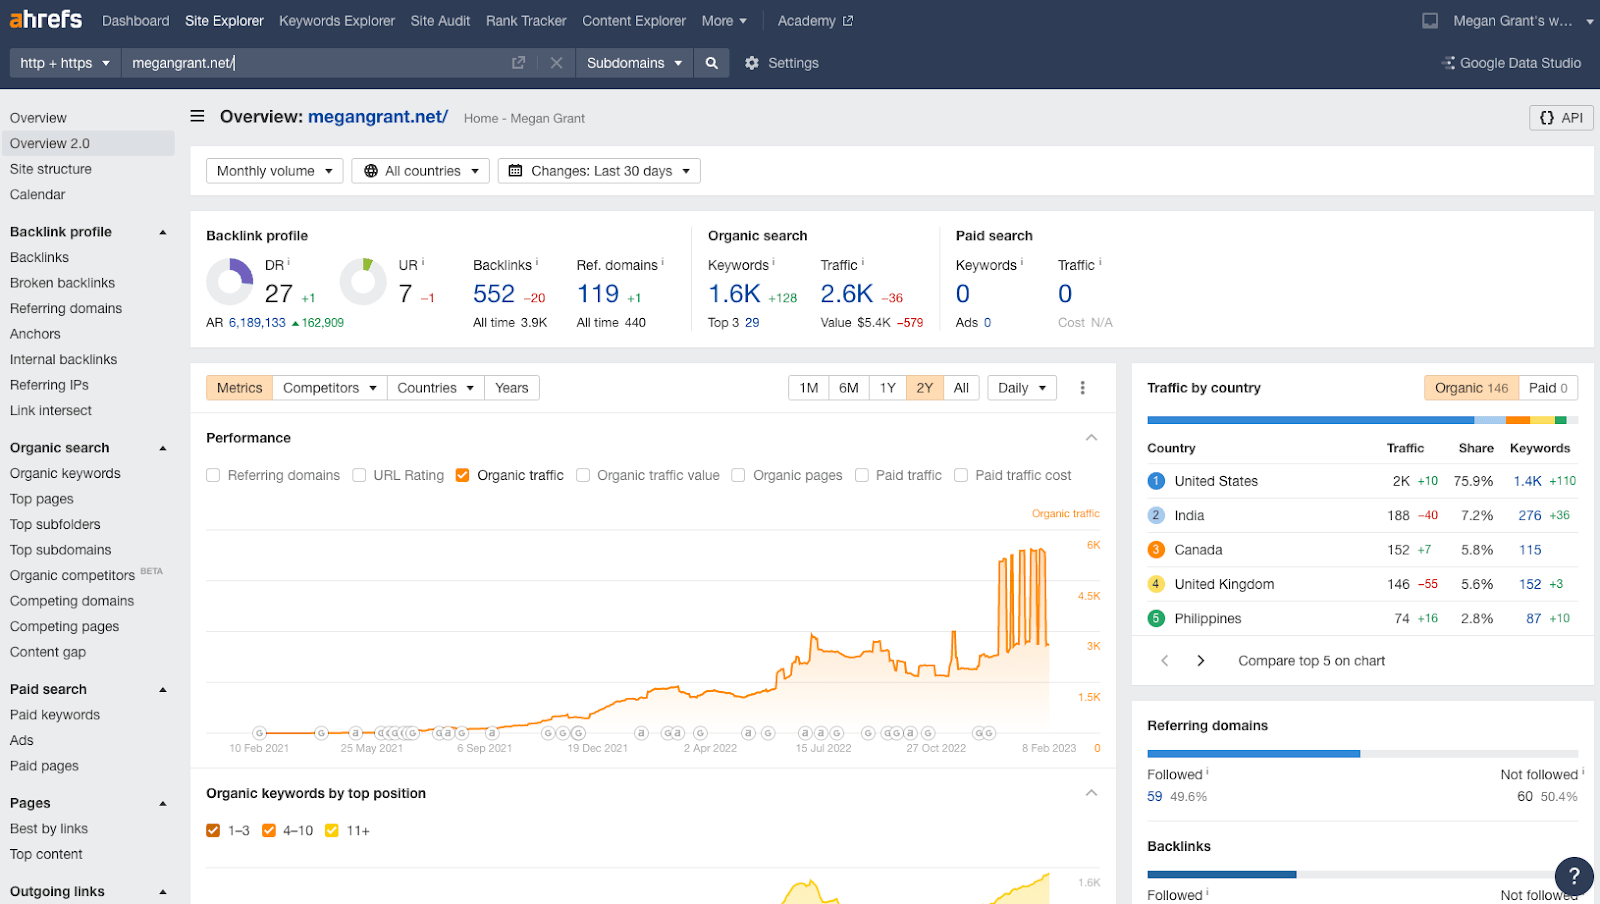Click the help question mark bubble

pos(1574,876)
